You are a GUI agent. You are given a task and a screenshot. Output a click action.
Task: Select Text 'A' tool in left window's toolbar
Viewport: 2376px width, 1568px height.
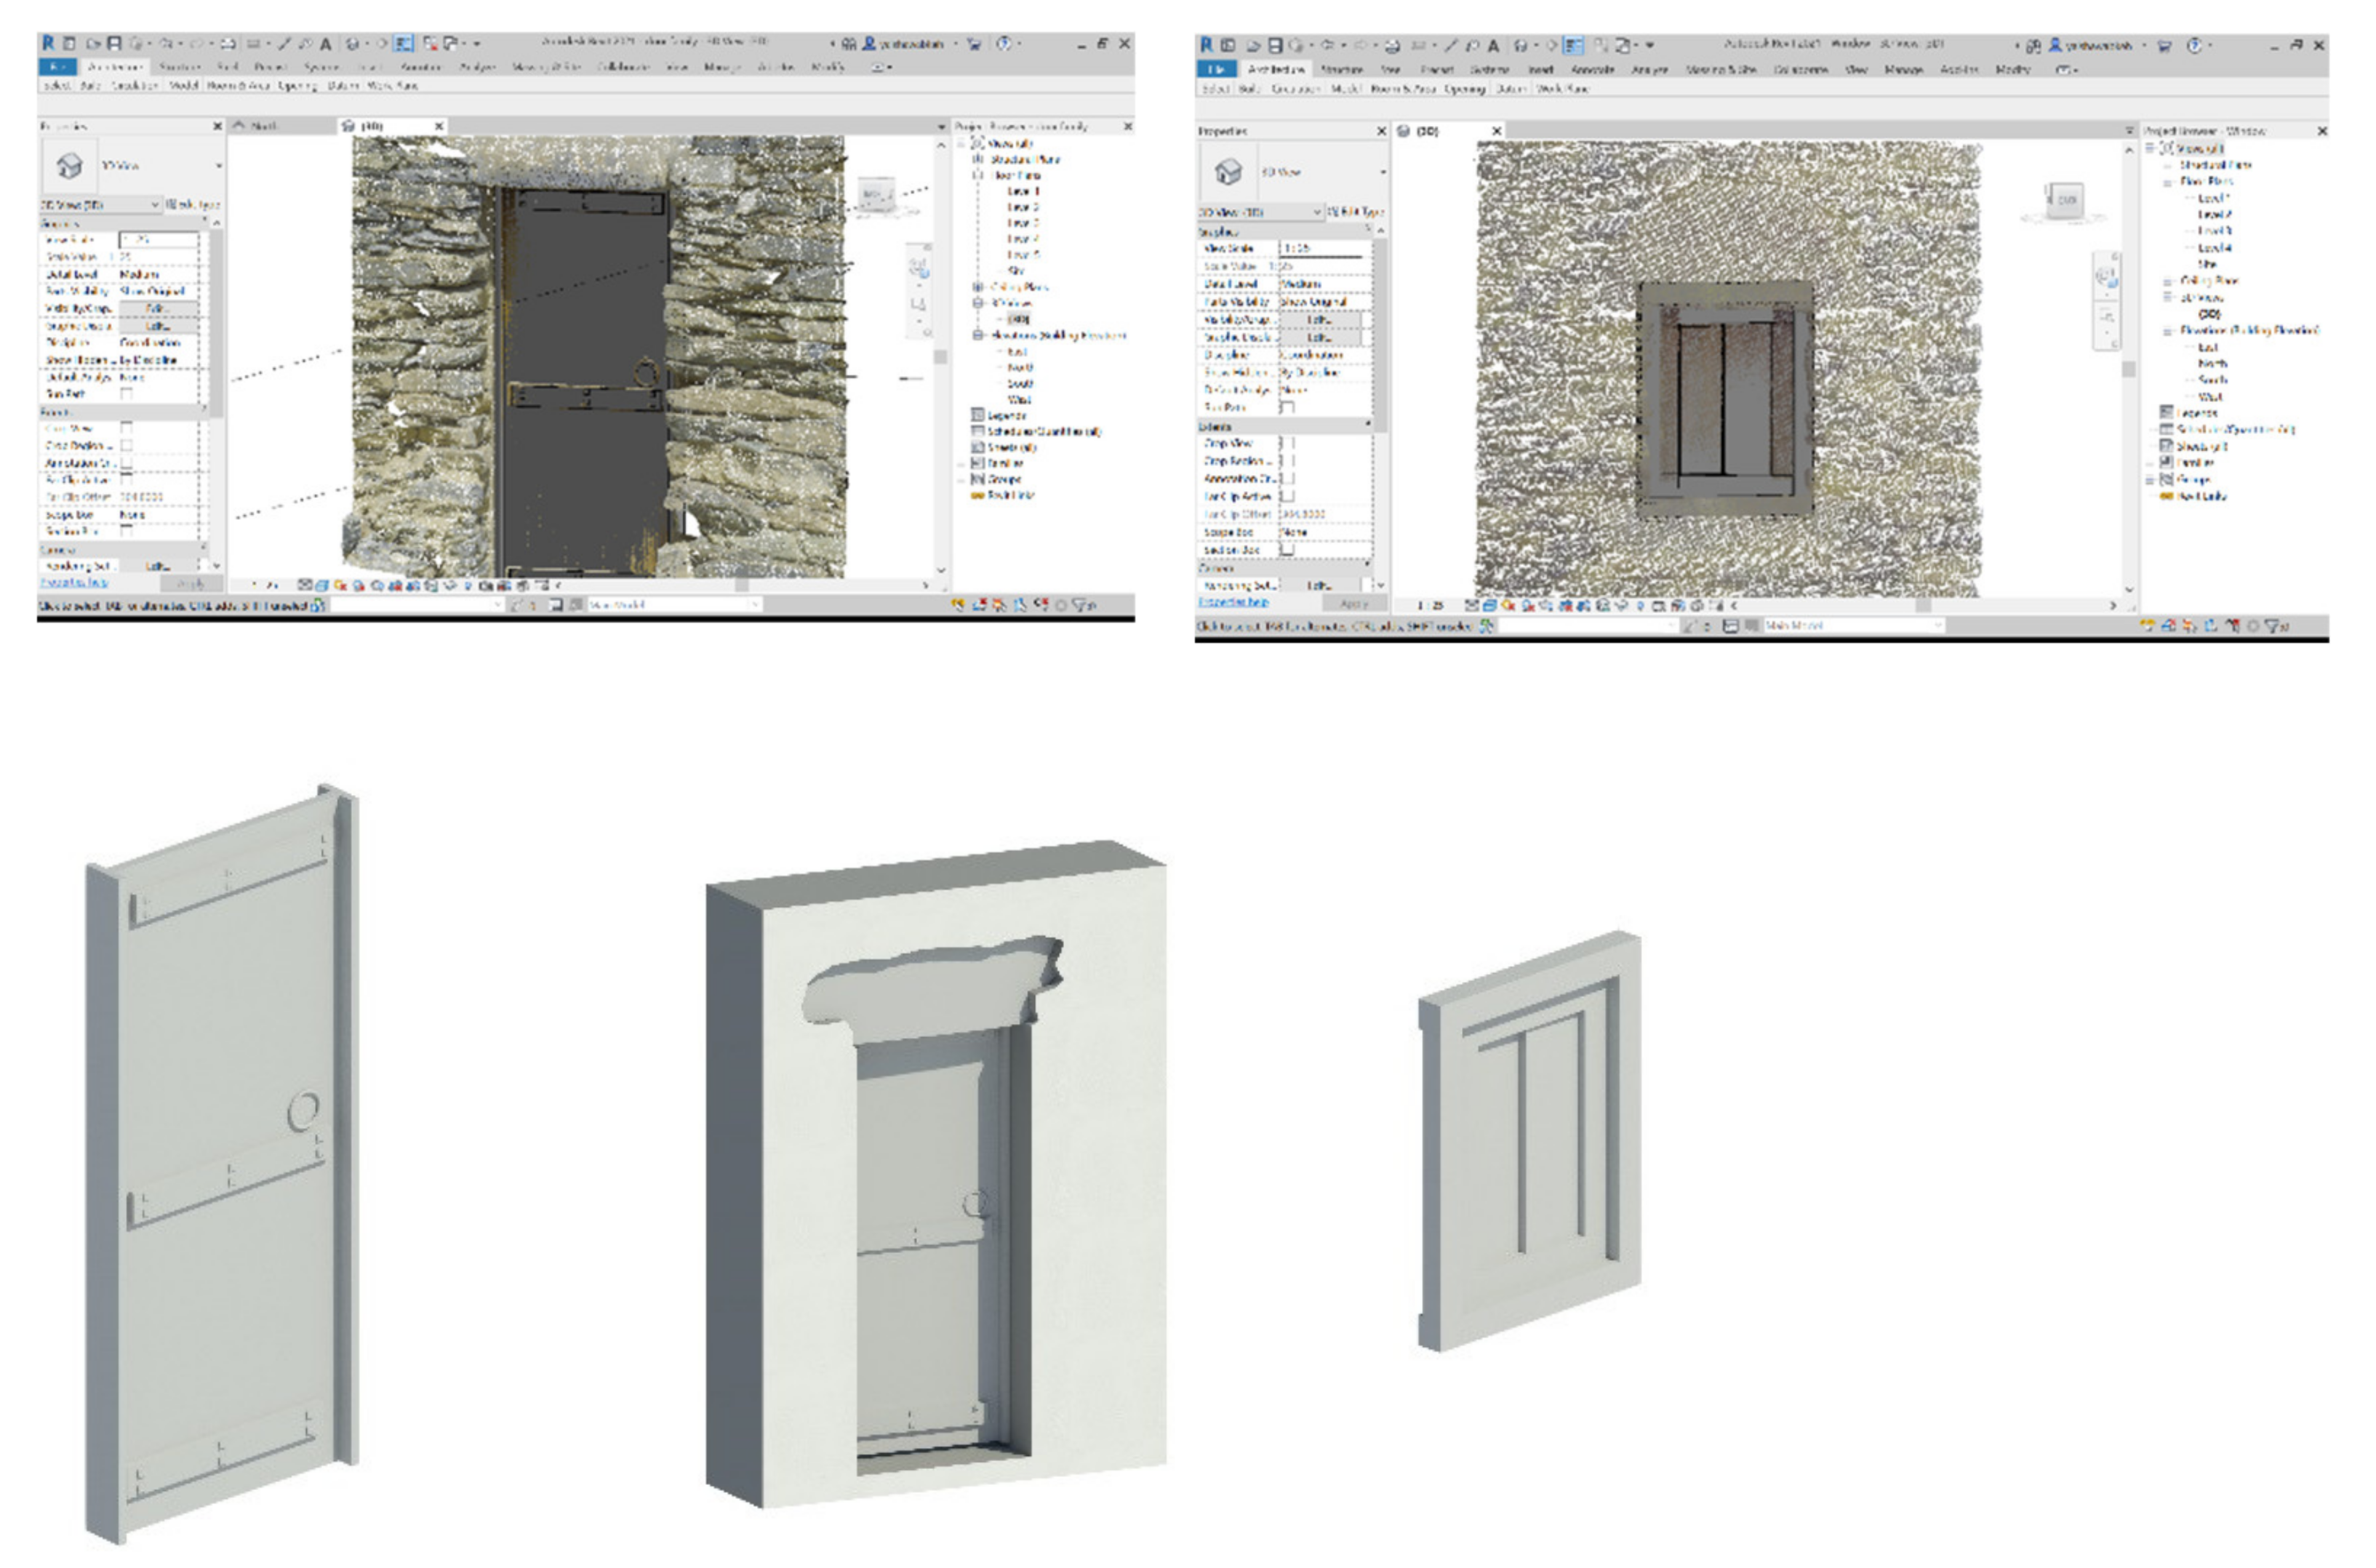pos(325,43)
